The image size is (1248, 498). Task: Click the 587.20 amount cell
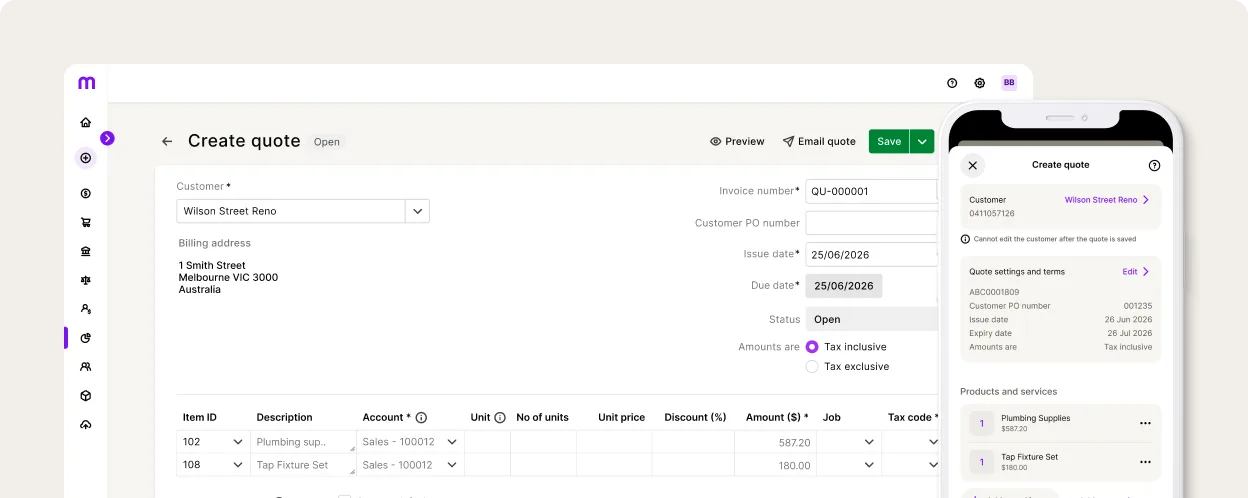point(775,442)
